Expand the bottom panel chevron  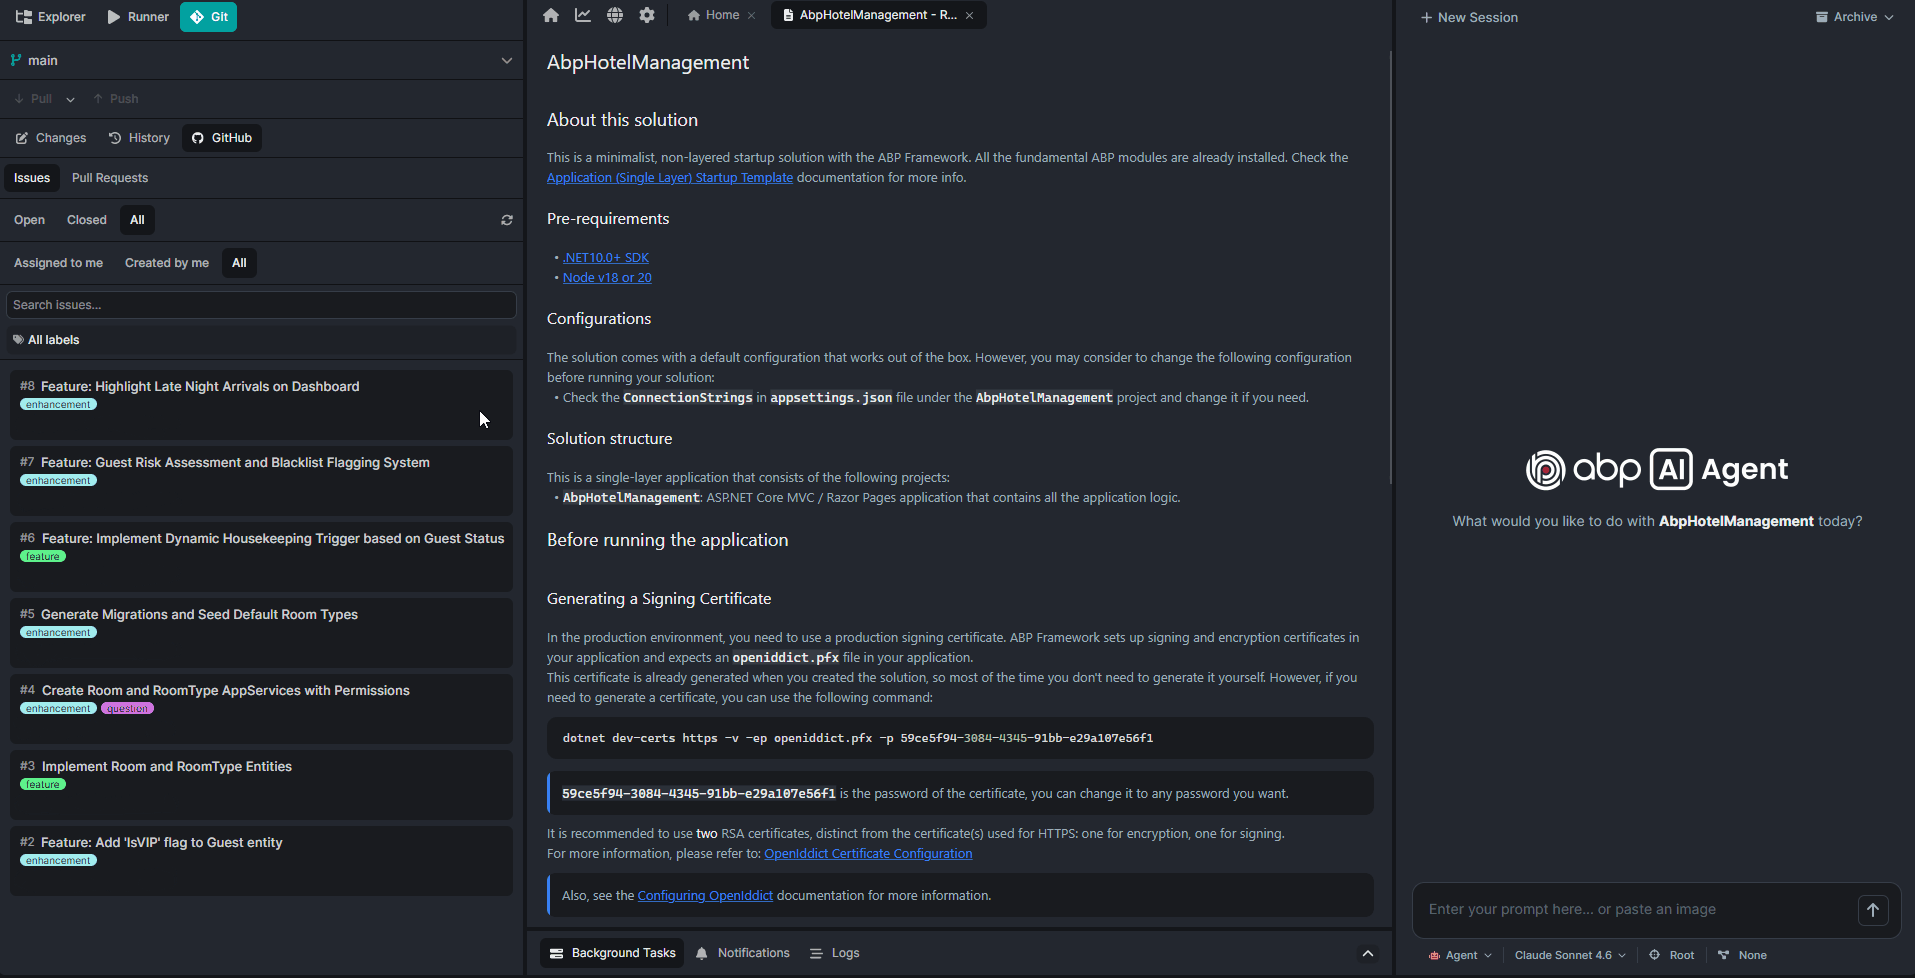tap(1368, 953)
